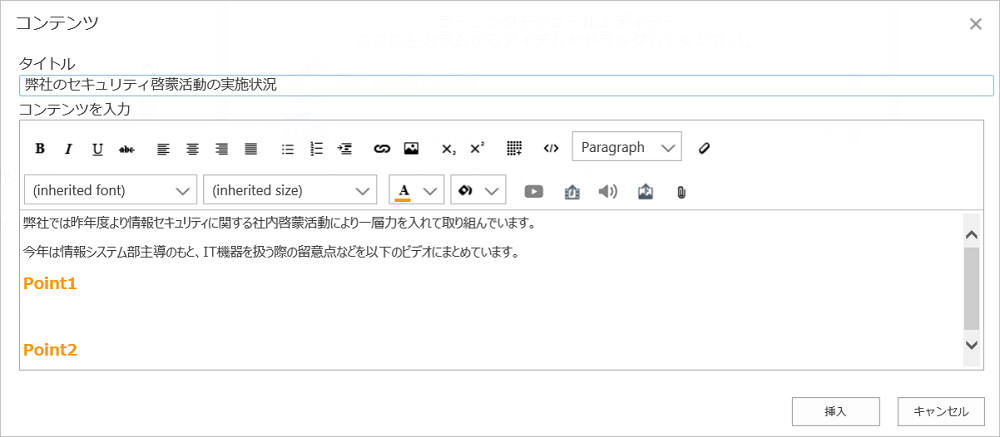The height and width of the screenshot is (437, 1000).
Task: Apply superscript formatting
Action: tap(477, 148)
